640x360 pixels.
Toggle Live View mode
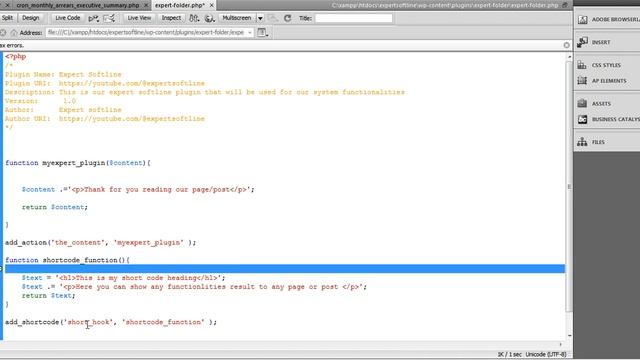139,18
